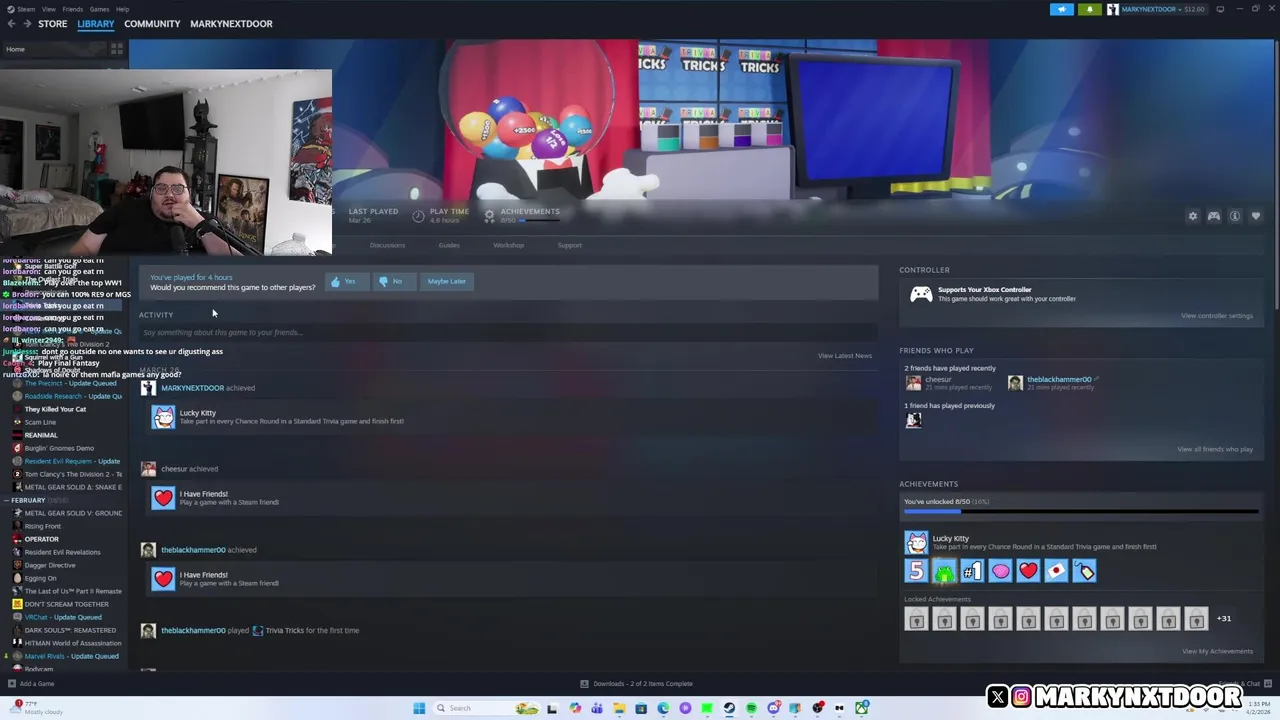The width and height of the screenshot is (1280, 720).
Task: Add game to favorites heart icon
Action: [1256, 216]
